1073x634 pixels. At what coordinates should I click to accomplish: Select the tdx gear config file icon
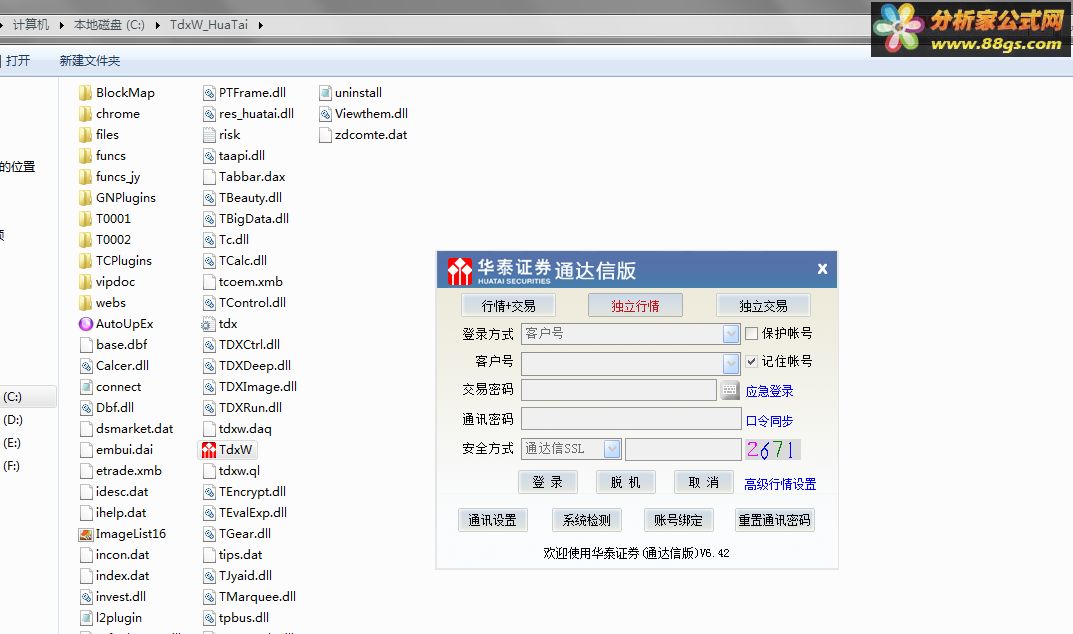point(209,324)
